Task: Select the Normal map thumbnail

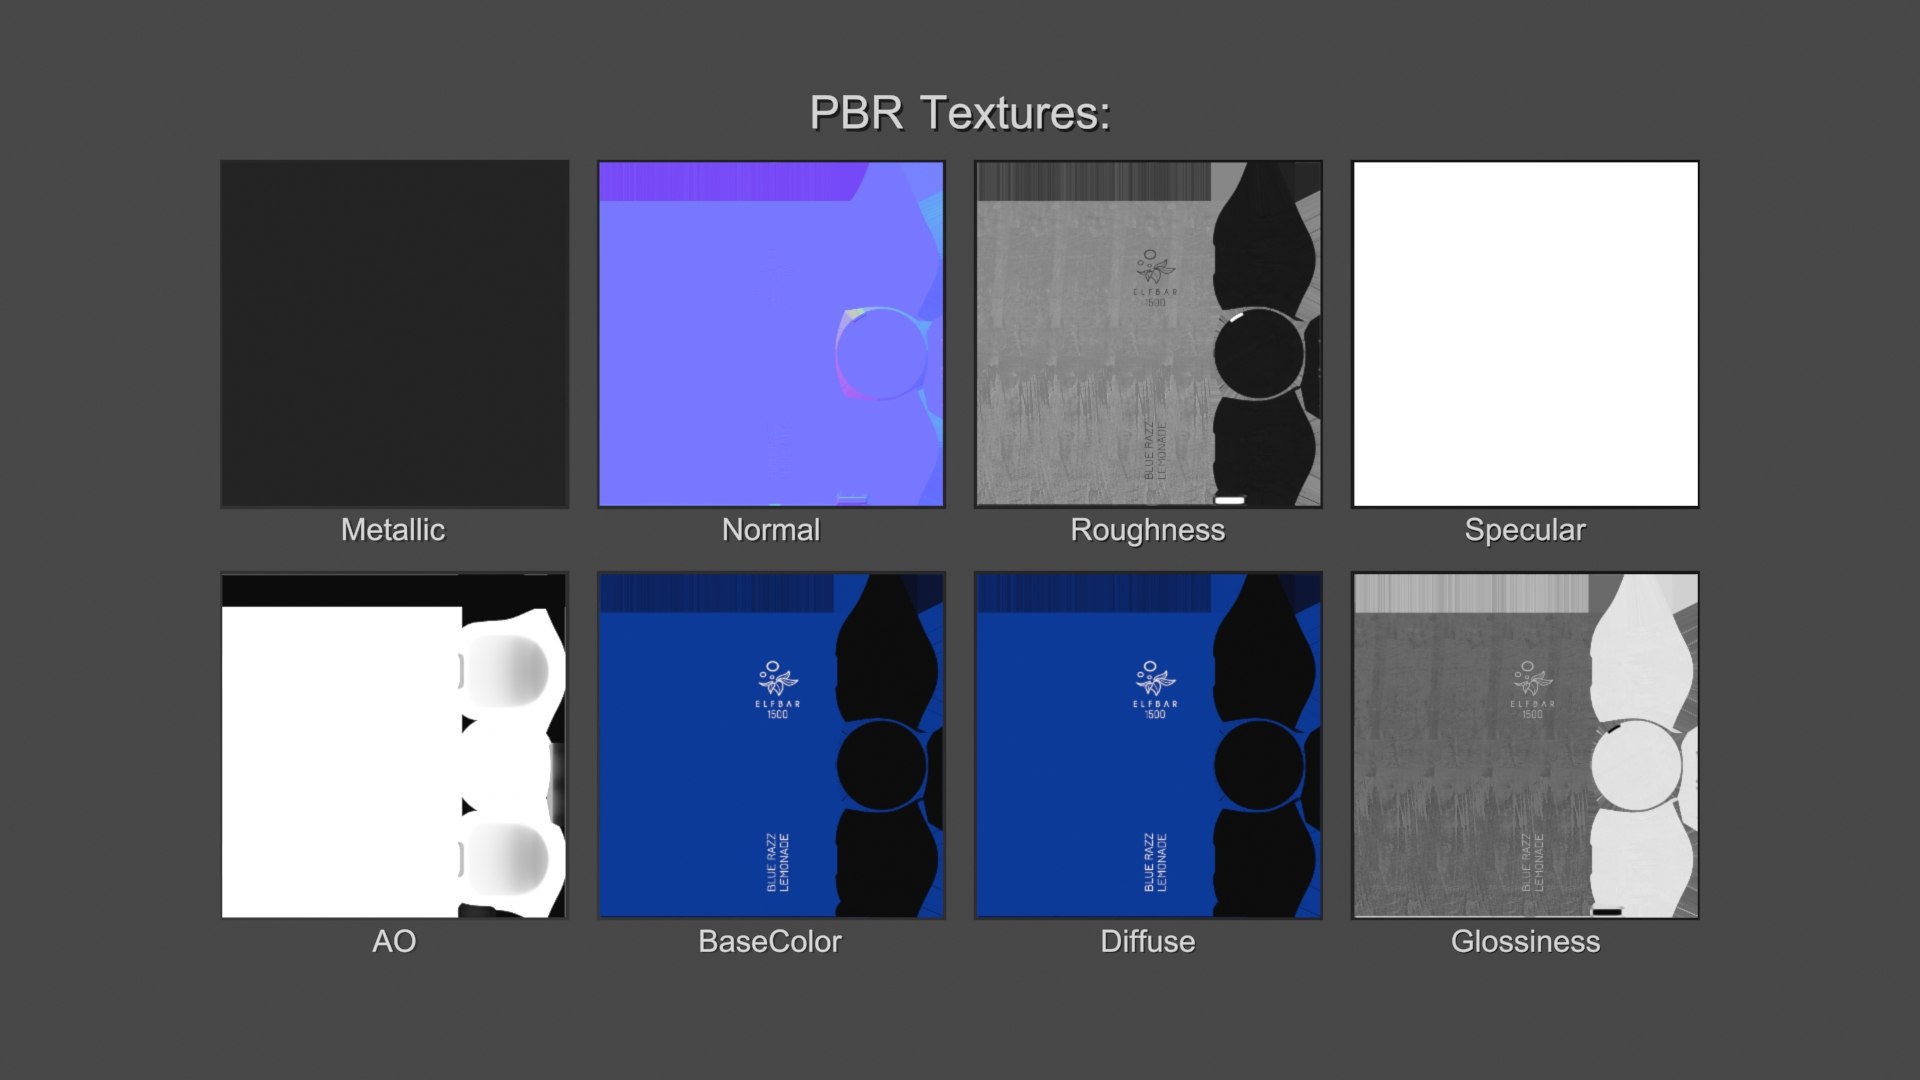Action: (771, 334)
